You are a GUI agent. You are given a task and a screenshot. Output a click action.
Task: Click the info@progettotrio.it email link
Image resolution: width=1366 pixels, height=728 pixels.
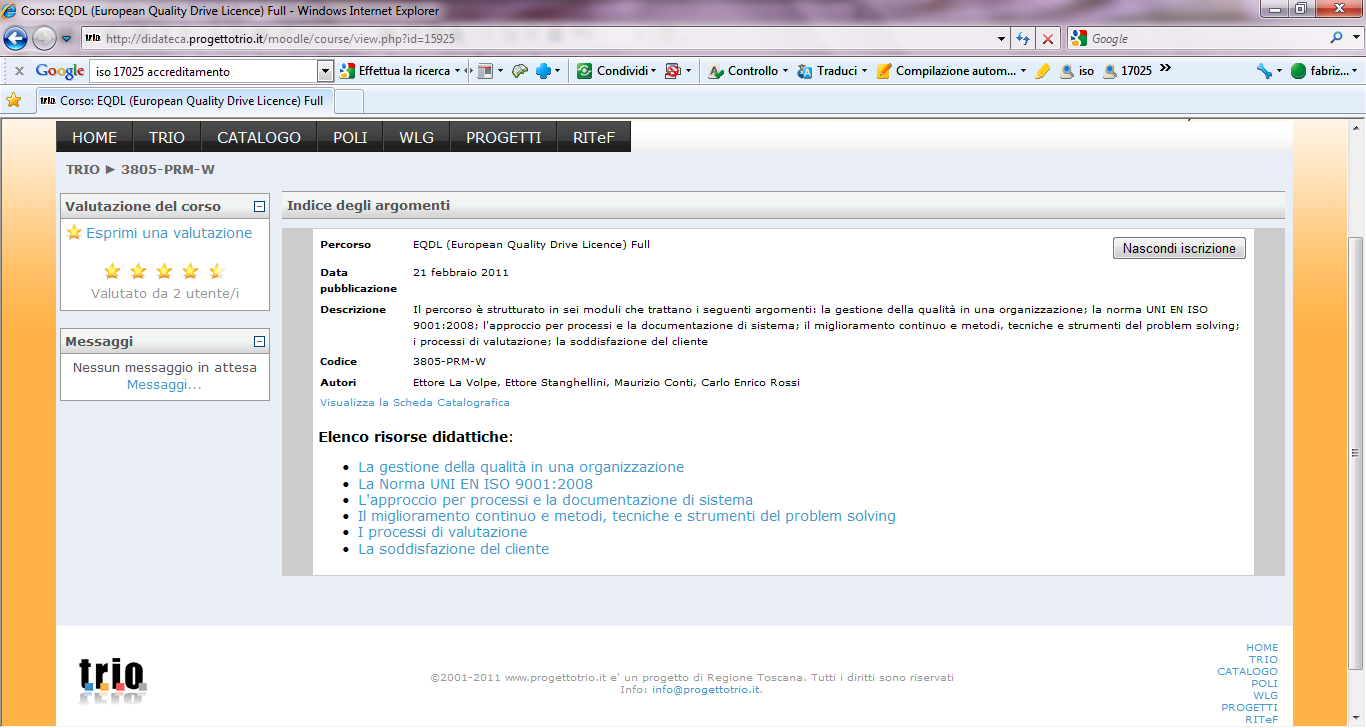(706, 690)
